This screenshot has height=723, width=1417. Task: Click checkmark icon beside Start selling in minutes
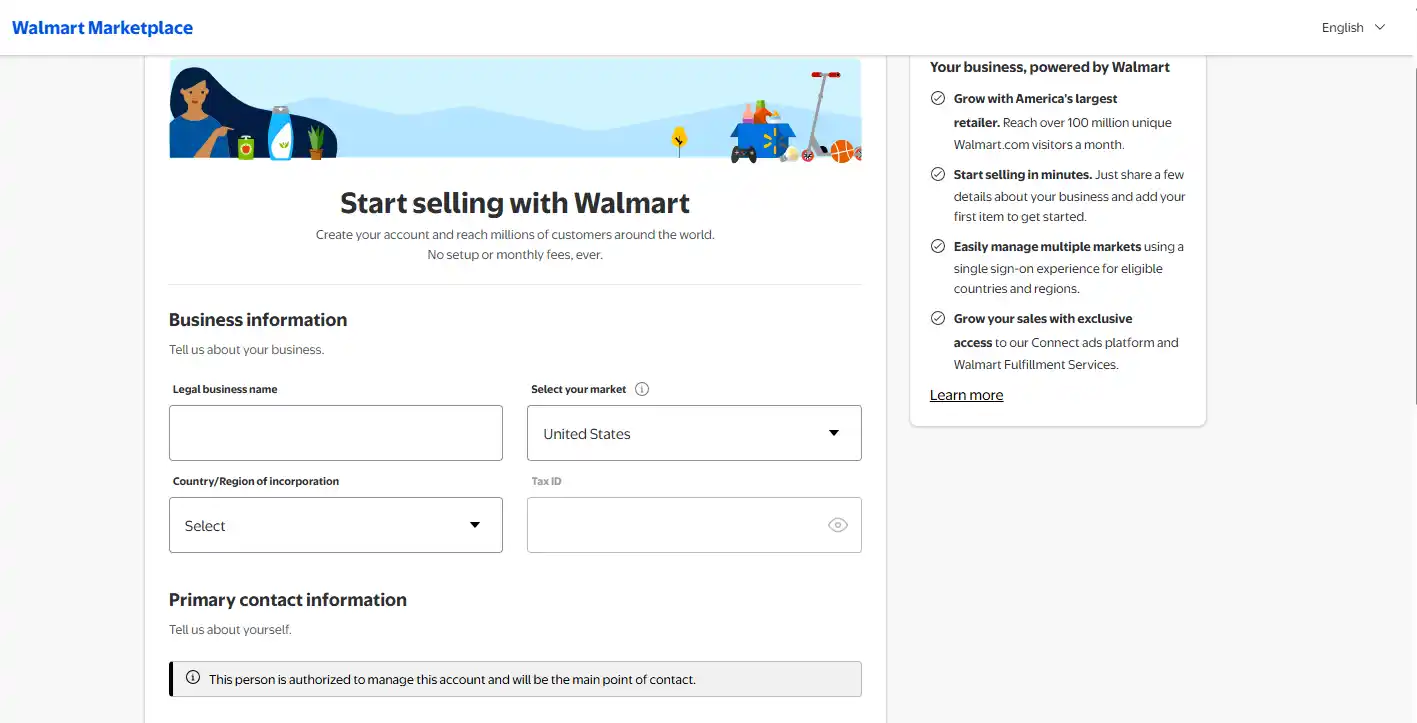[938, 174]
